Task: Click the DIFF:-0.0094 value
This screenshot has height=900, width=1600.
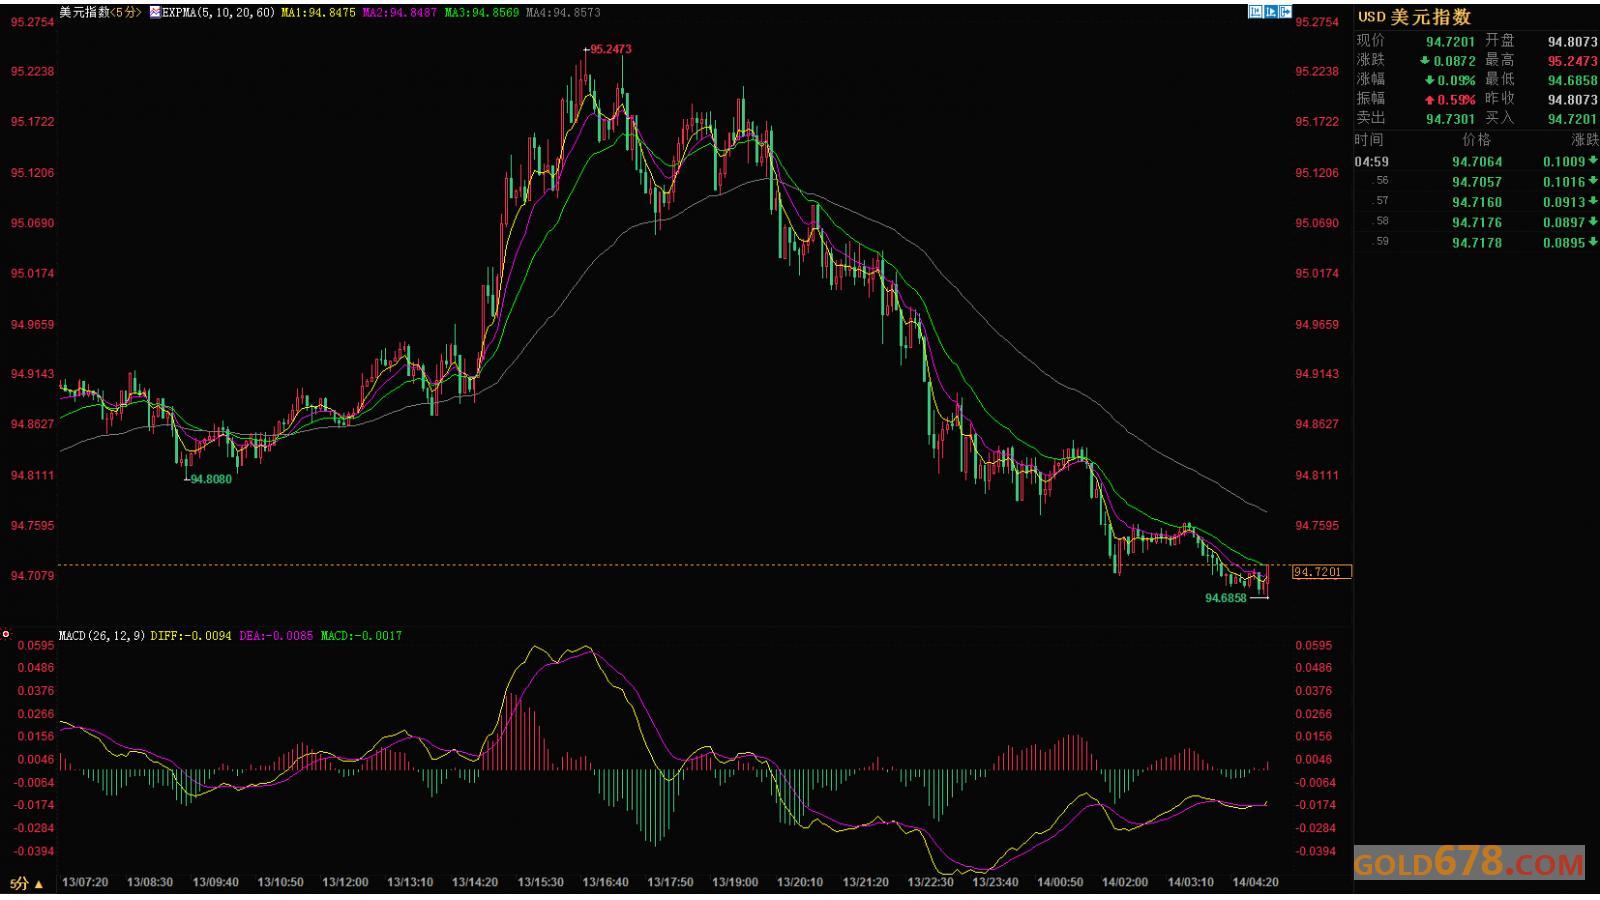Action: tap(191, 635)
